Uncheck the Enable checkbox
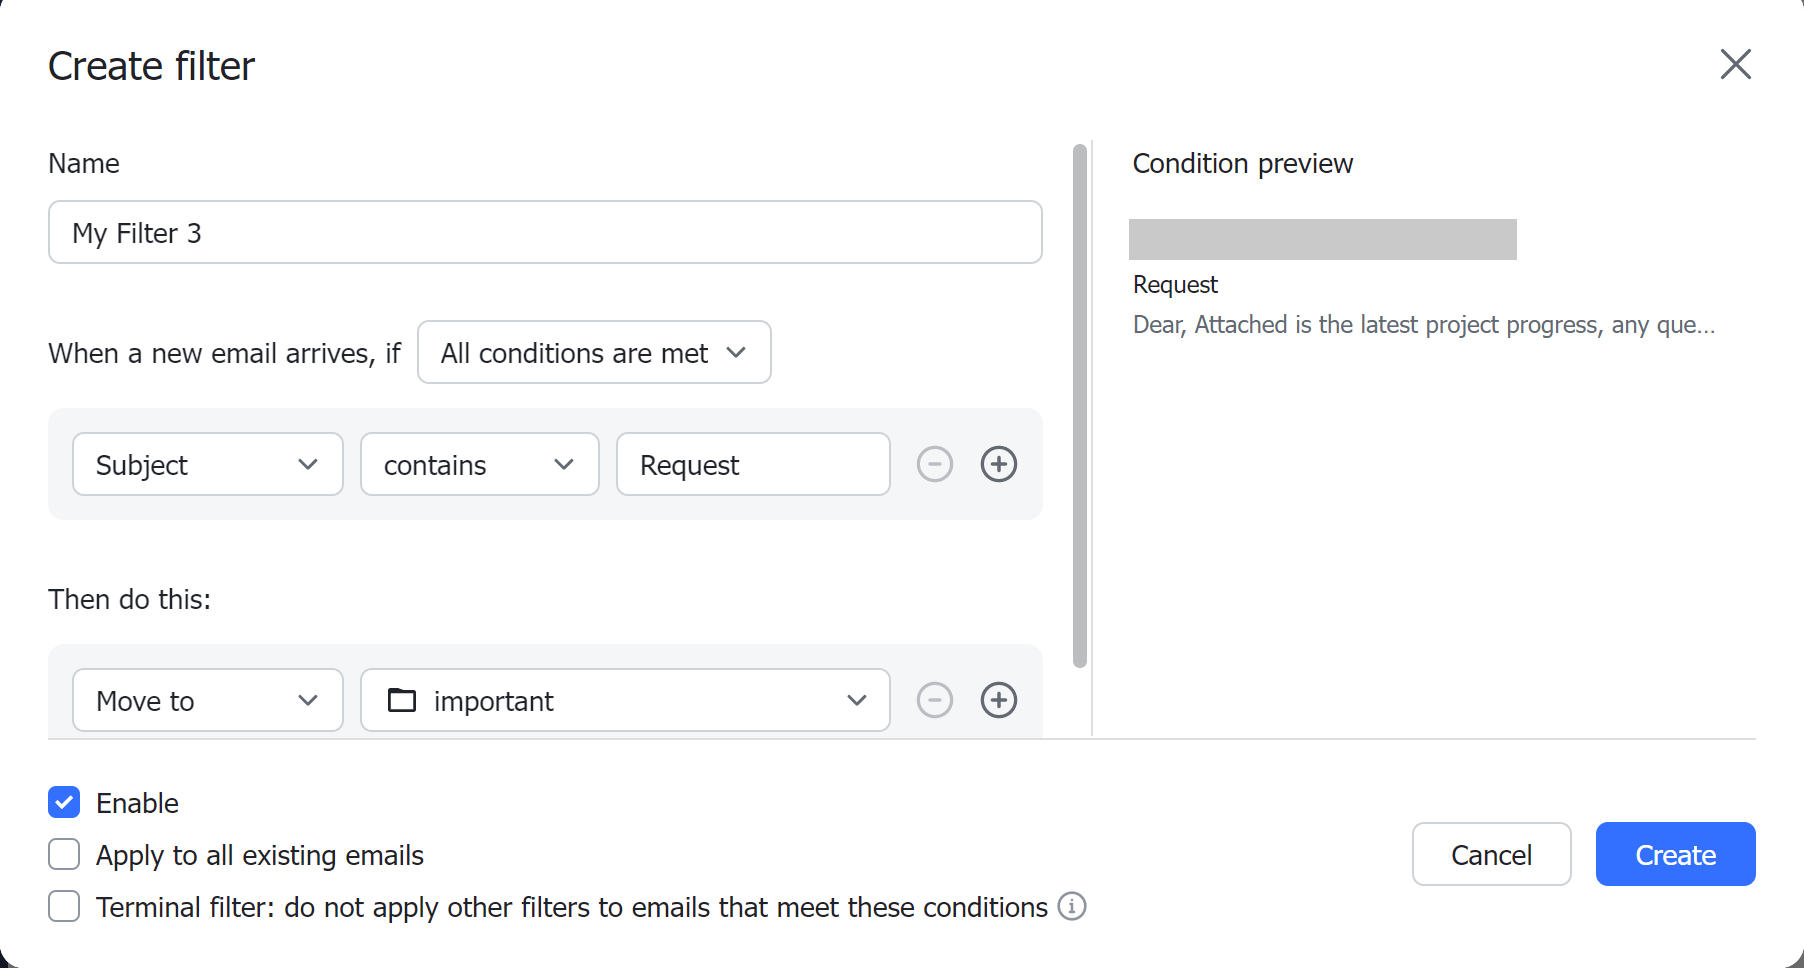The width and height of the screenshot is (1804, 968). [64, 802]
